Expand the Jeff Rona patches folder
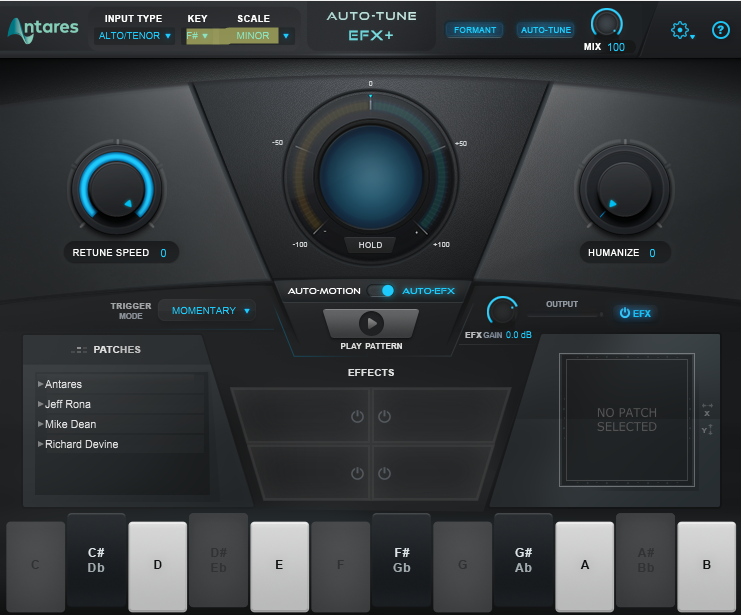 41,404
